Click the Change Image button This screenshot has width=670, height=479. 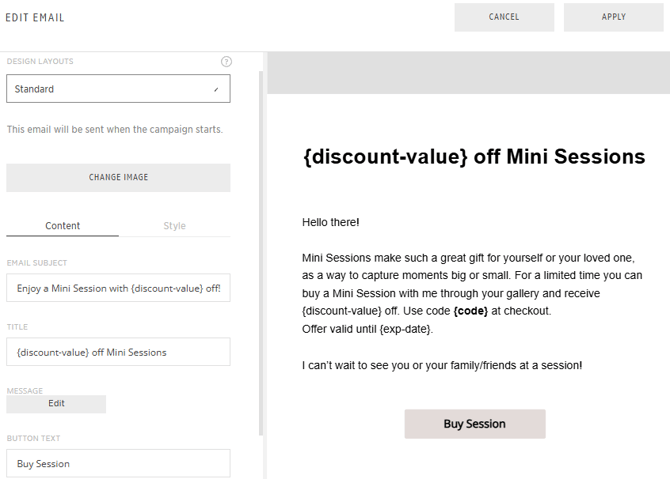pos(118,177)
